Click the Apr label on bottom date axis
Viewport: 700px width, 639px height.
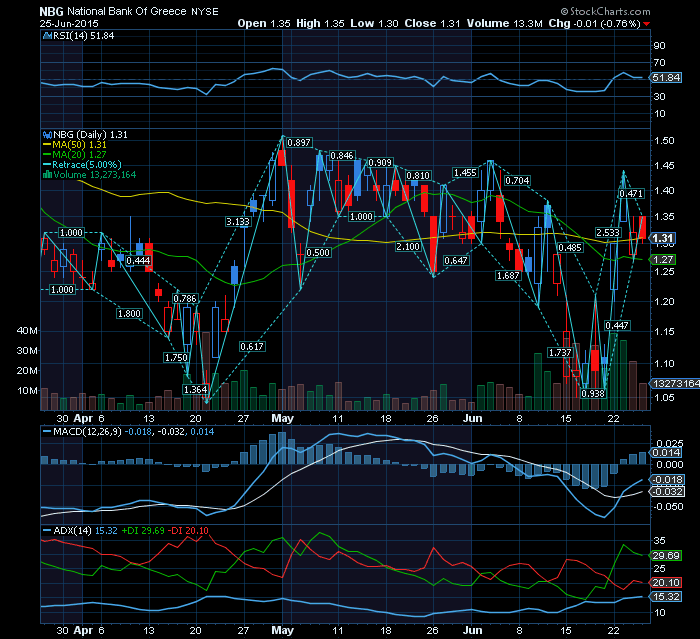point(83,631)
